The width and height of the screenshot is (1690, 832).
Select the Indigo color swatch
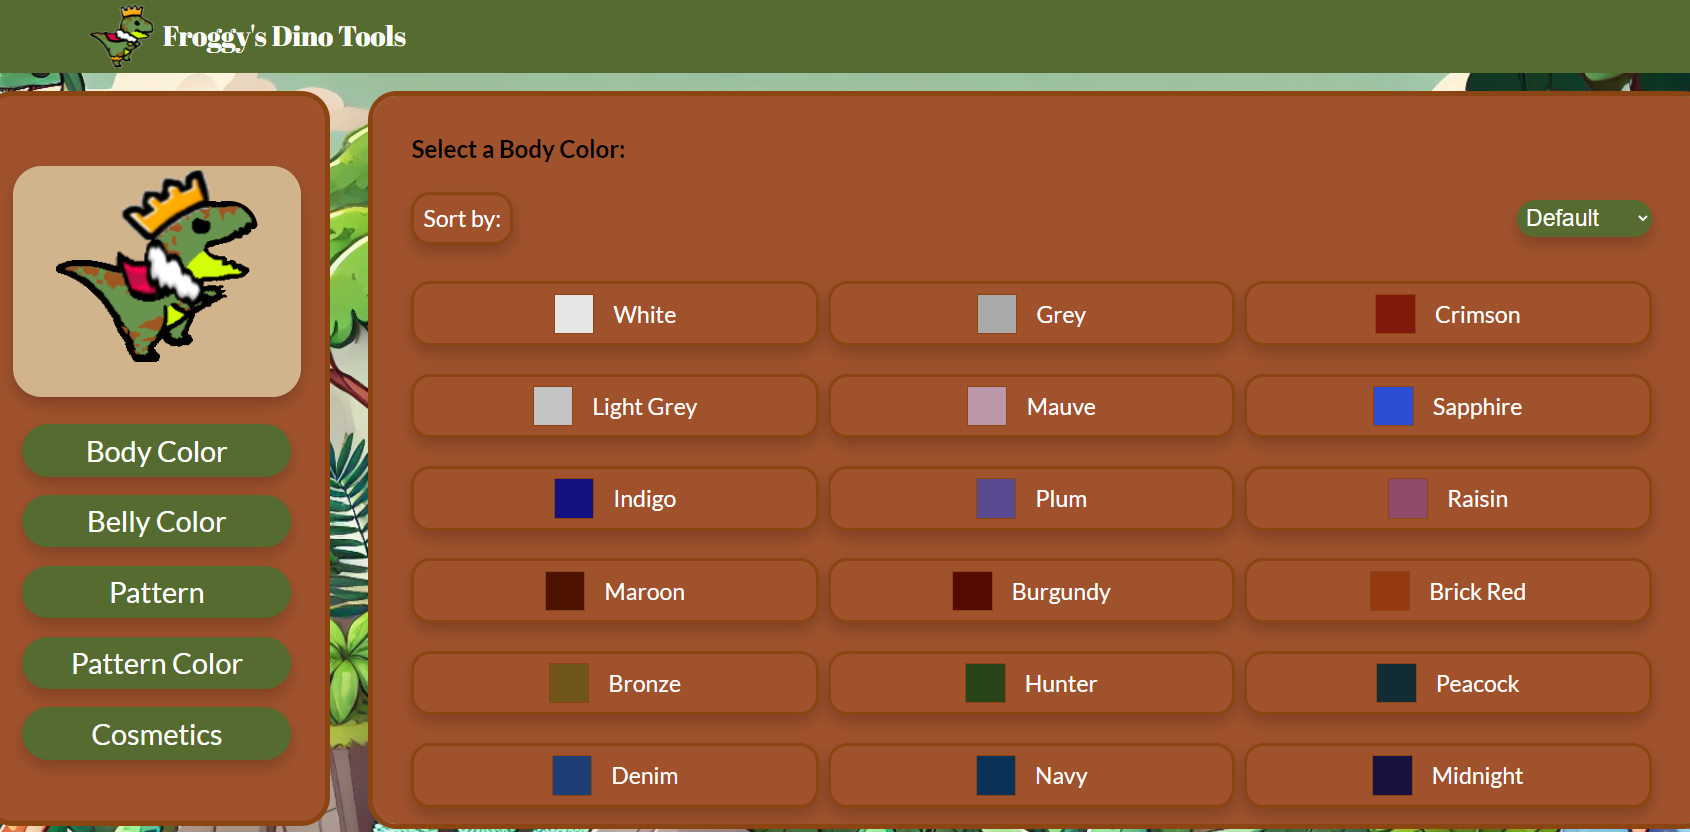point(574,499)
